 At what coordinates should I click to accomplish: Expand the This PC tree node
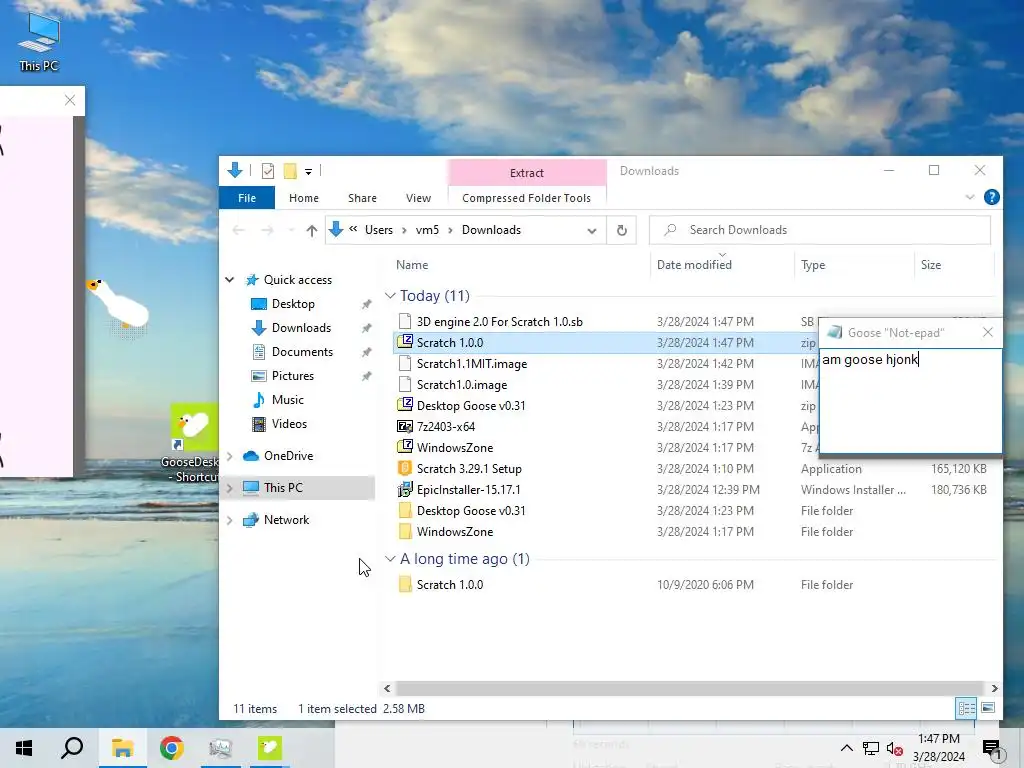pos(230,488)
